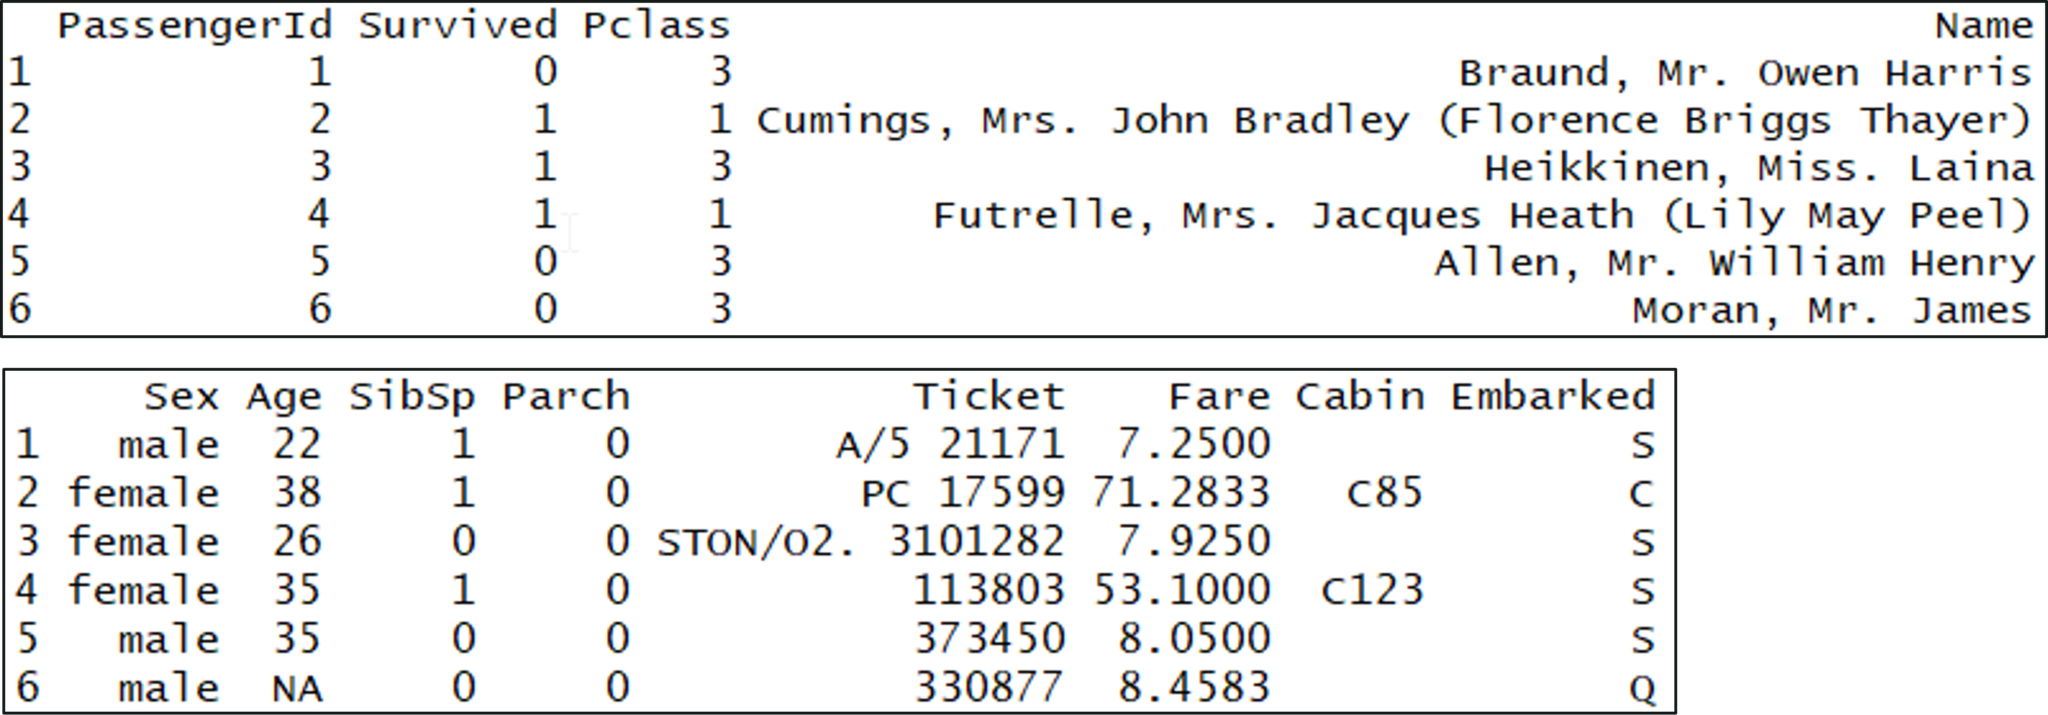Click the Ticket column header
Image resolution: width=2048 pixels, height=715 pixels.
pyautogui.click(x=988, y=397)
